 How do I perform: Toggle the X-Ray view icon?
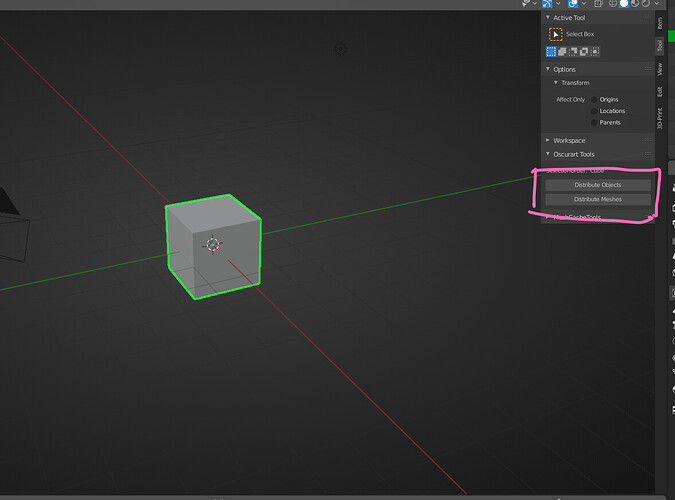[x=598, y=4]
